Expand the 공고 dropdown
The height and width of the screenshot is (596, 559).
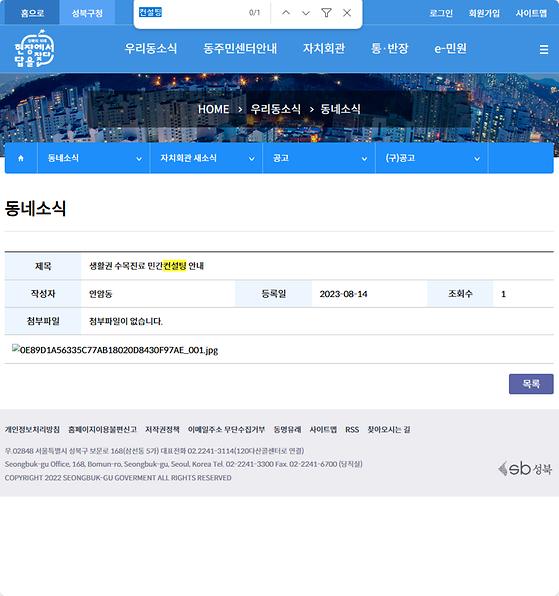point(319,158)
